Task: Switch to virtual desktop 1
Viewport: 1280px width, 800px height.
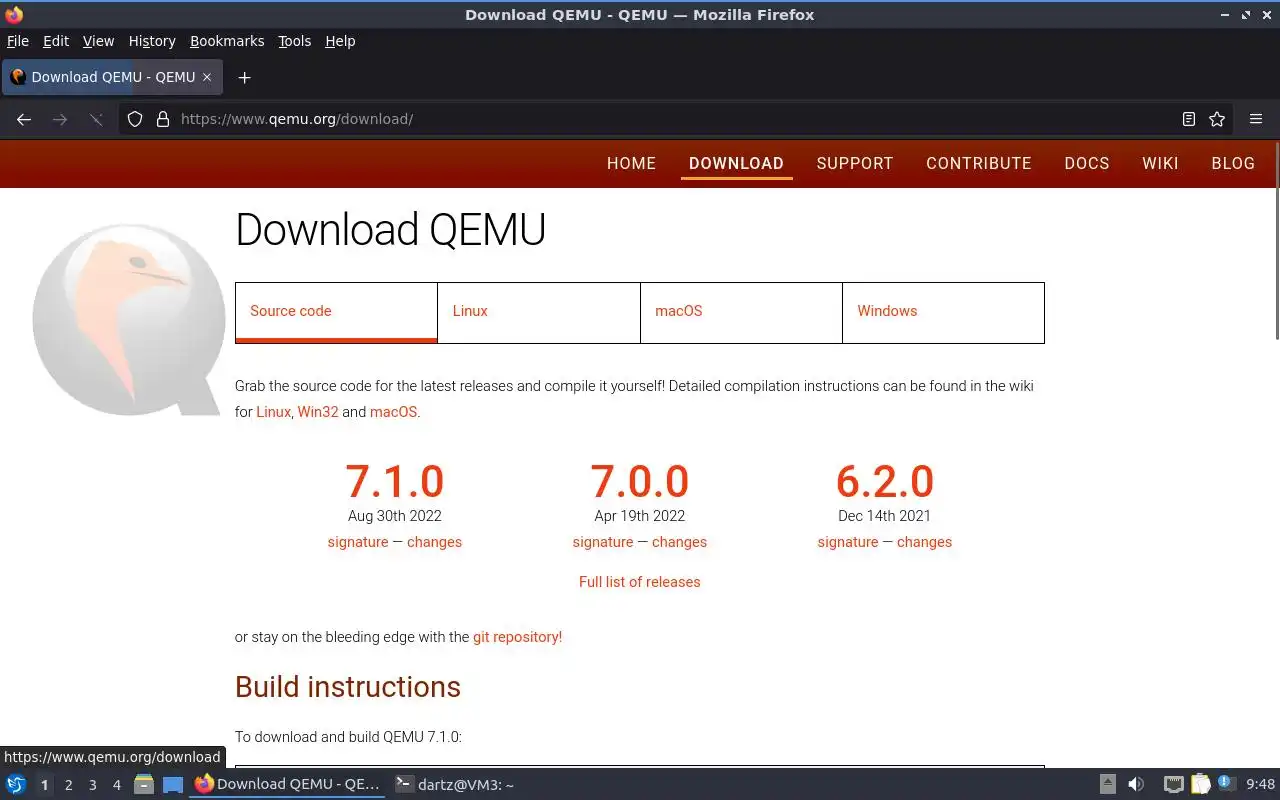Action: coord(44,785)
